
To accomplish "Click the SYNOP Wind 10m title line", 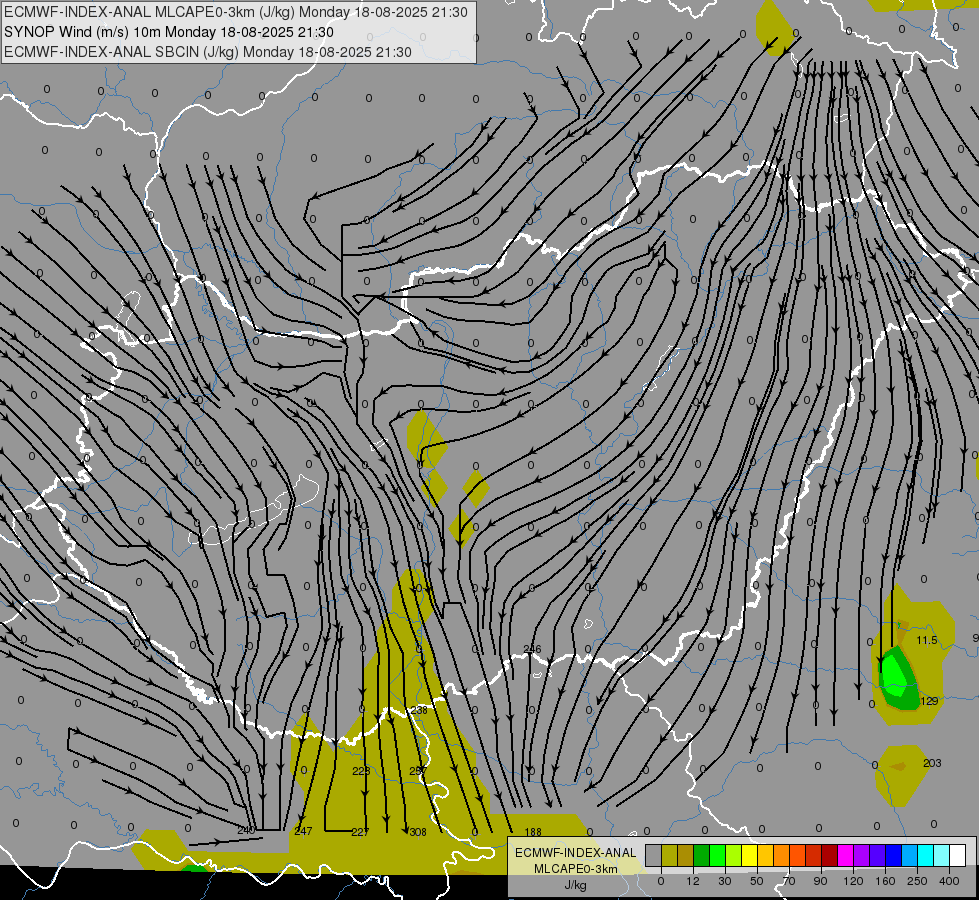I will point(169,32).
